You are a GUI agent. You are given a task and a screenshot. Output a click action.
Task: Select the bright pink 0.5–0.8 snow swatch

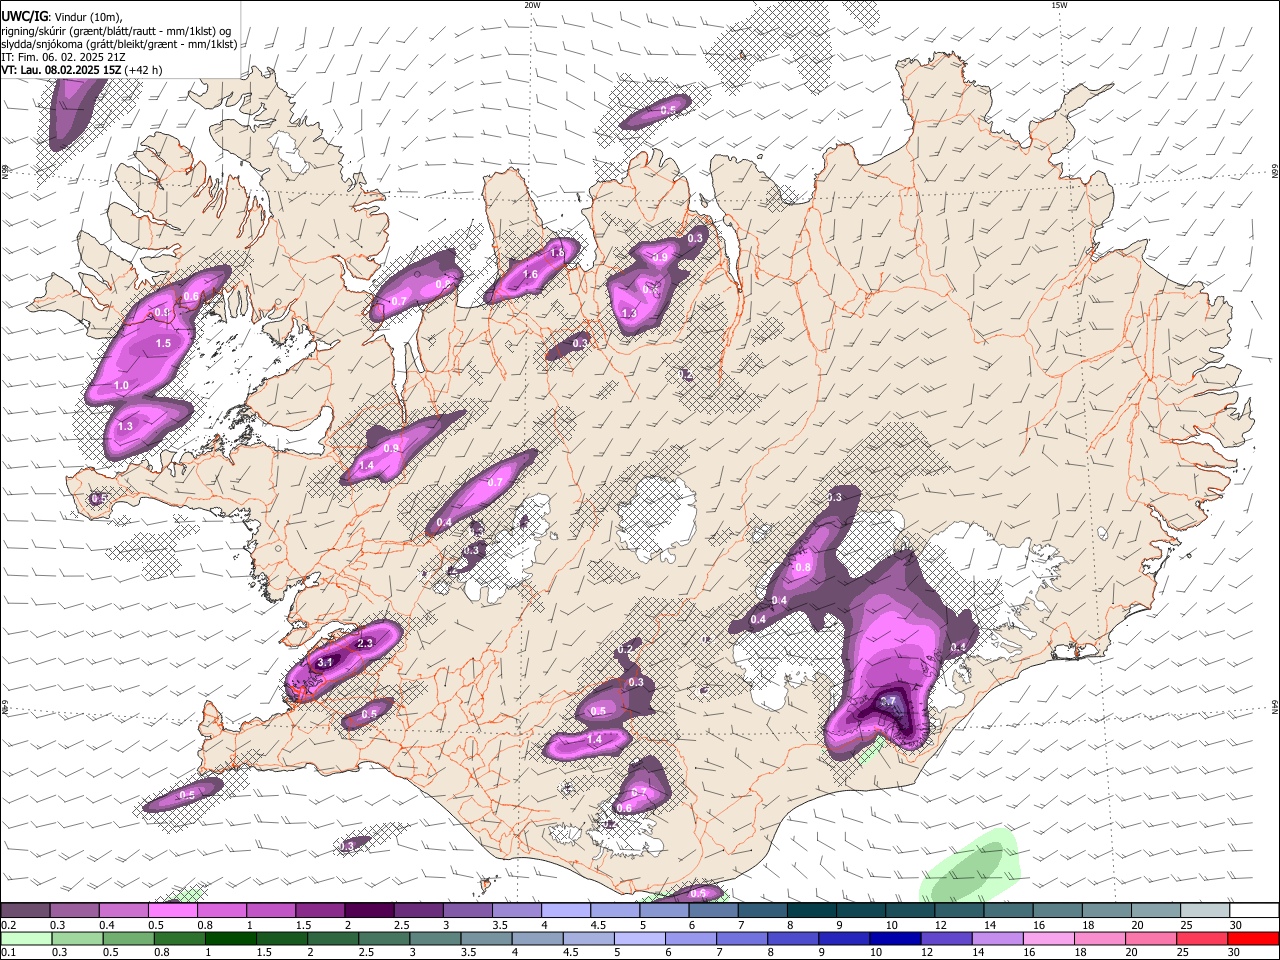[x=173, y=911]
